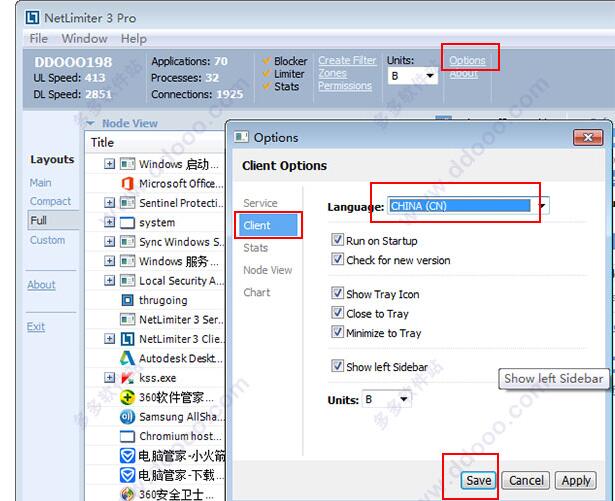Switch to the Stats options tab
Screen dimensions: 615x501
pyautogui.click(x=256, y=248)
